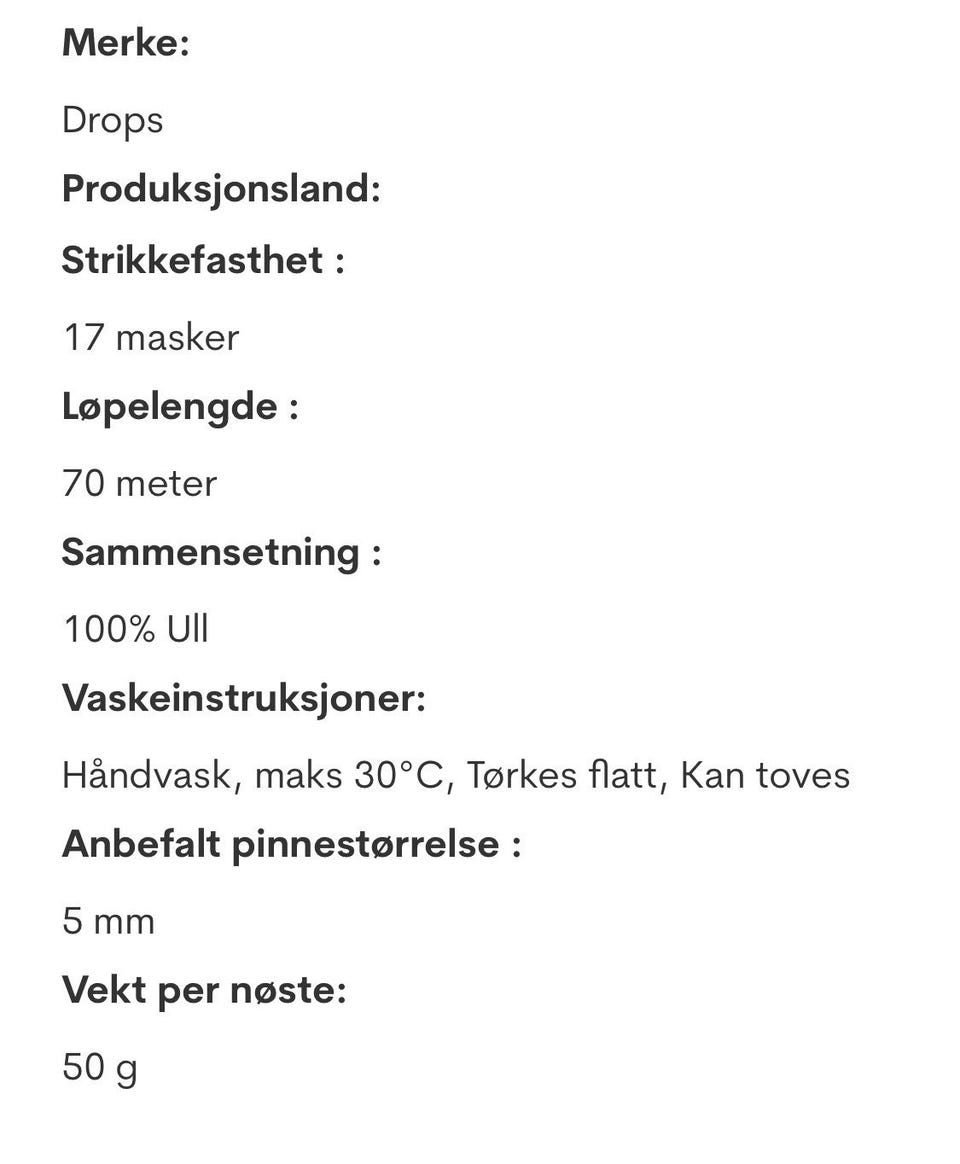Select the 5 mm value
Screen dimensions: 960x1164
(108, 920)
